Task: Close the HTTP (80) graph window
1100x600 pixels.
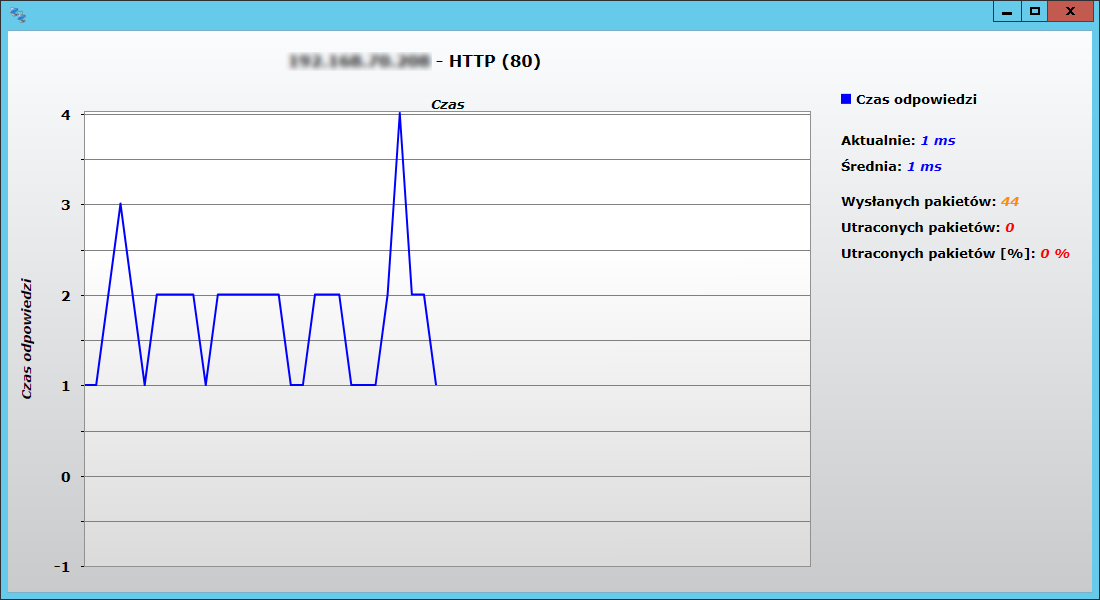Action: tap(1070, 11)
